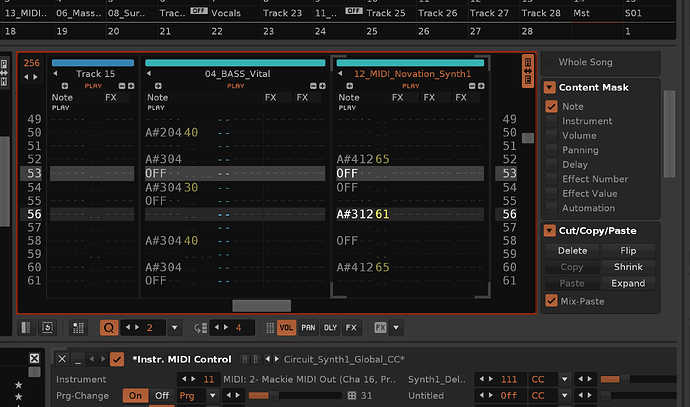Enable the Volume content mask checkbox
The height and width of the screenshot is (407, 690).
[551, 136]
